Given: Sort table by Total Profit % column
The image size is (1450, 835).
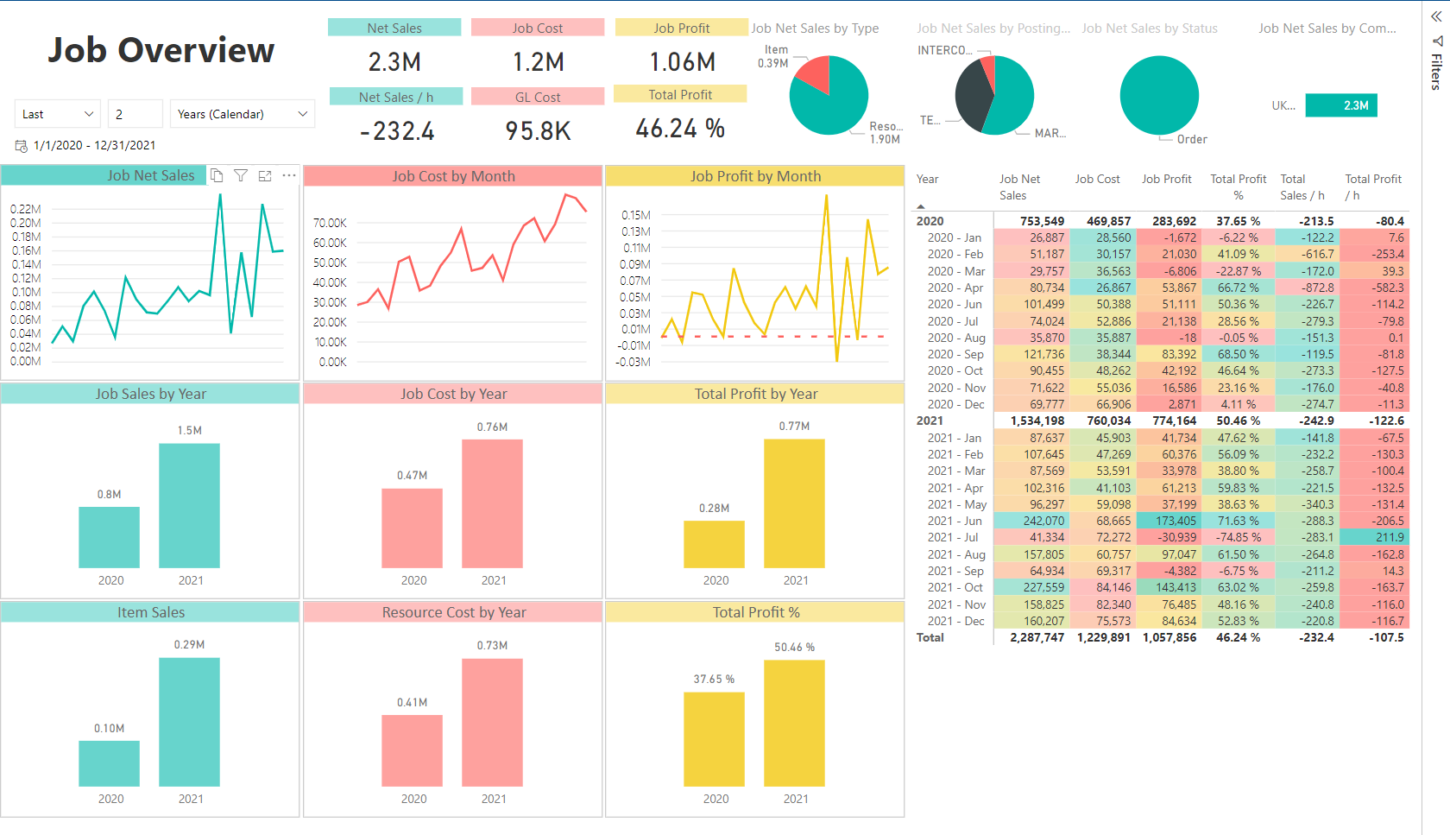Looking at the screenshot, I should point(1238,187).
